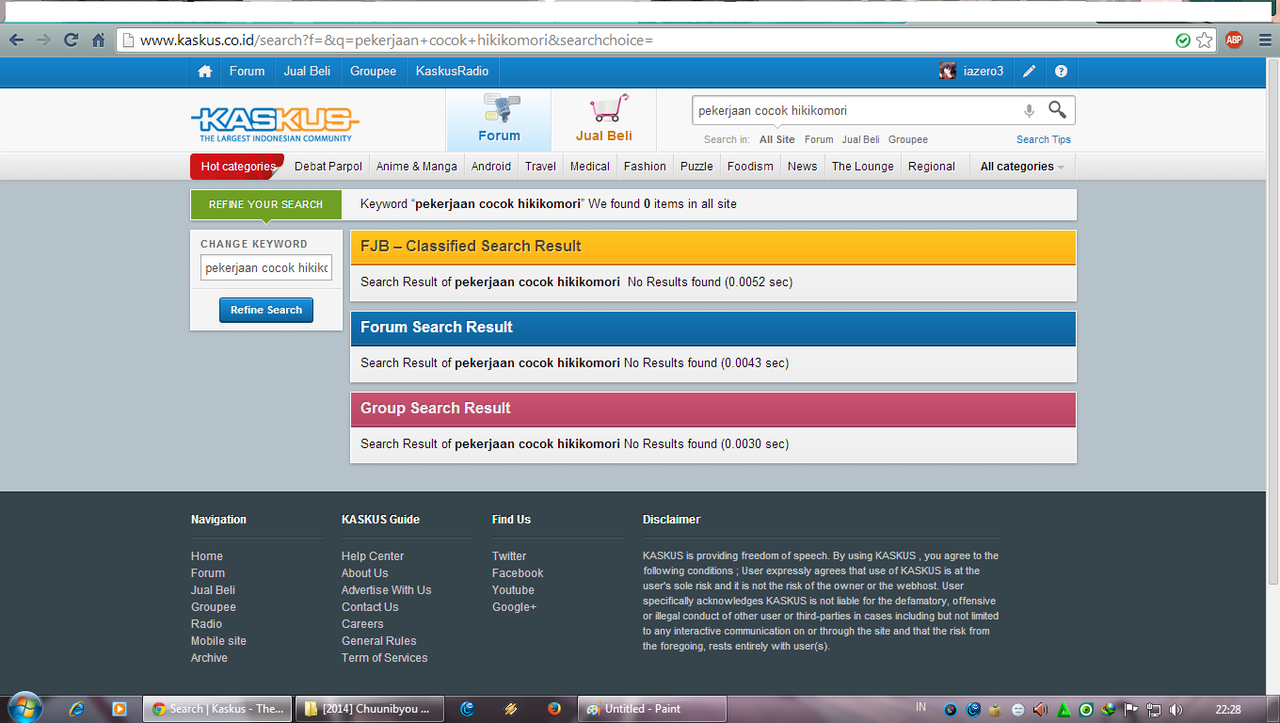Viewport: 1280px width, 723px height.
Task: Click the network tray icon
Action: click(1153, 709)
